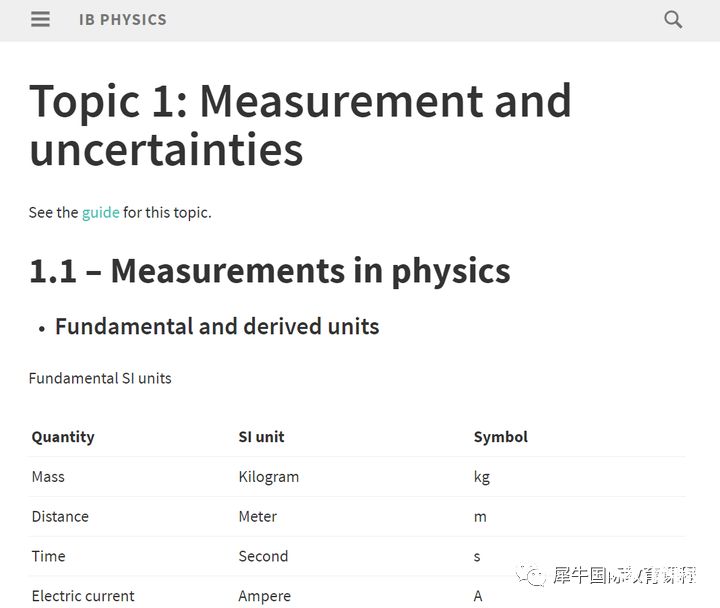This screenshot has height=608, width=720.
Task: Select the Distance table cell
Action: [x=60, y=517]
